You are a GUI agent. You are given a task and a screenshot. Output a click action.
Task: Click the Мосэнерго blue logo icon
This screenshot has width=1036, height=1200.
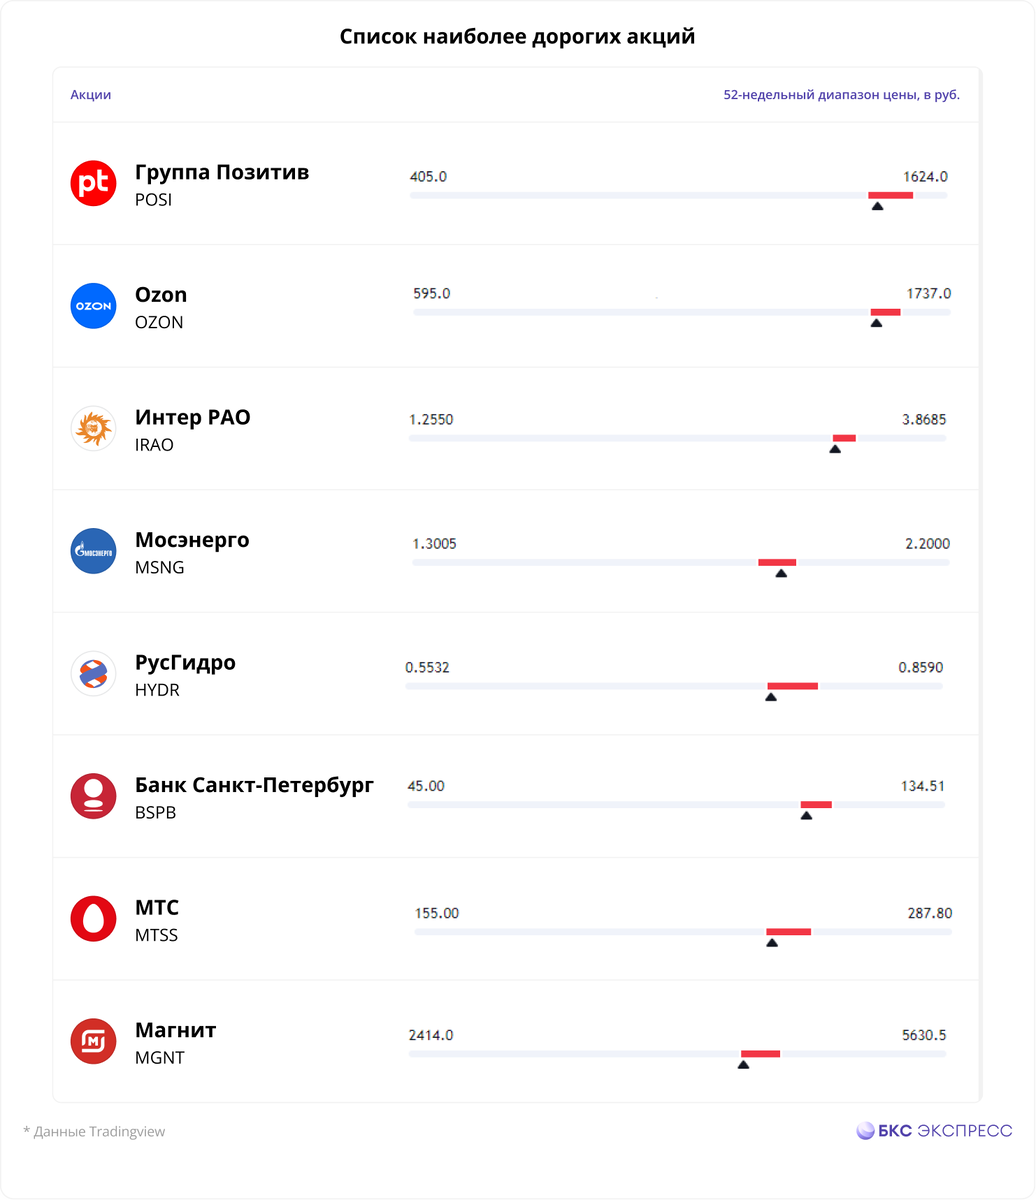tap(94, 551)
